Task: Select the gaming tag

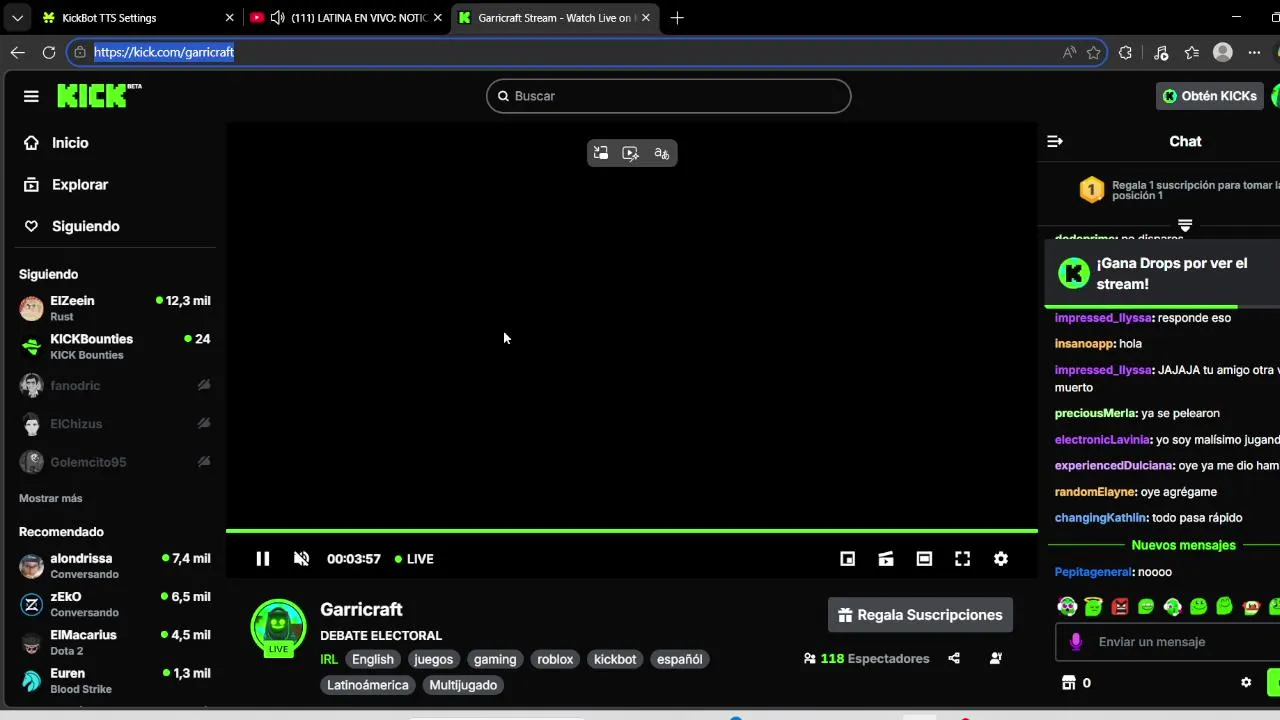Action: [x=495, y=659]
